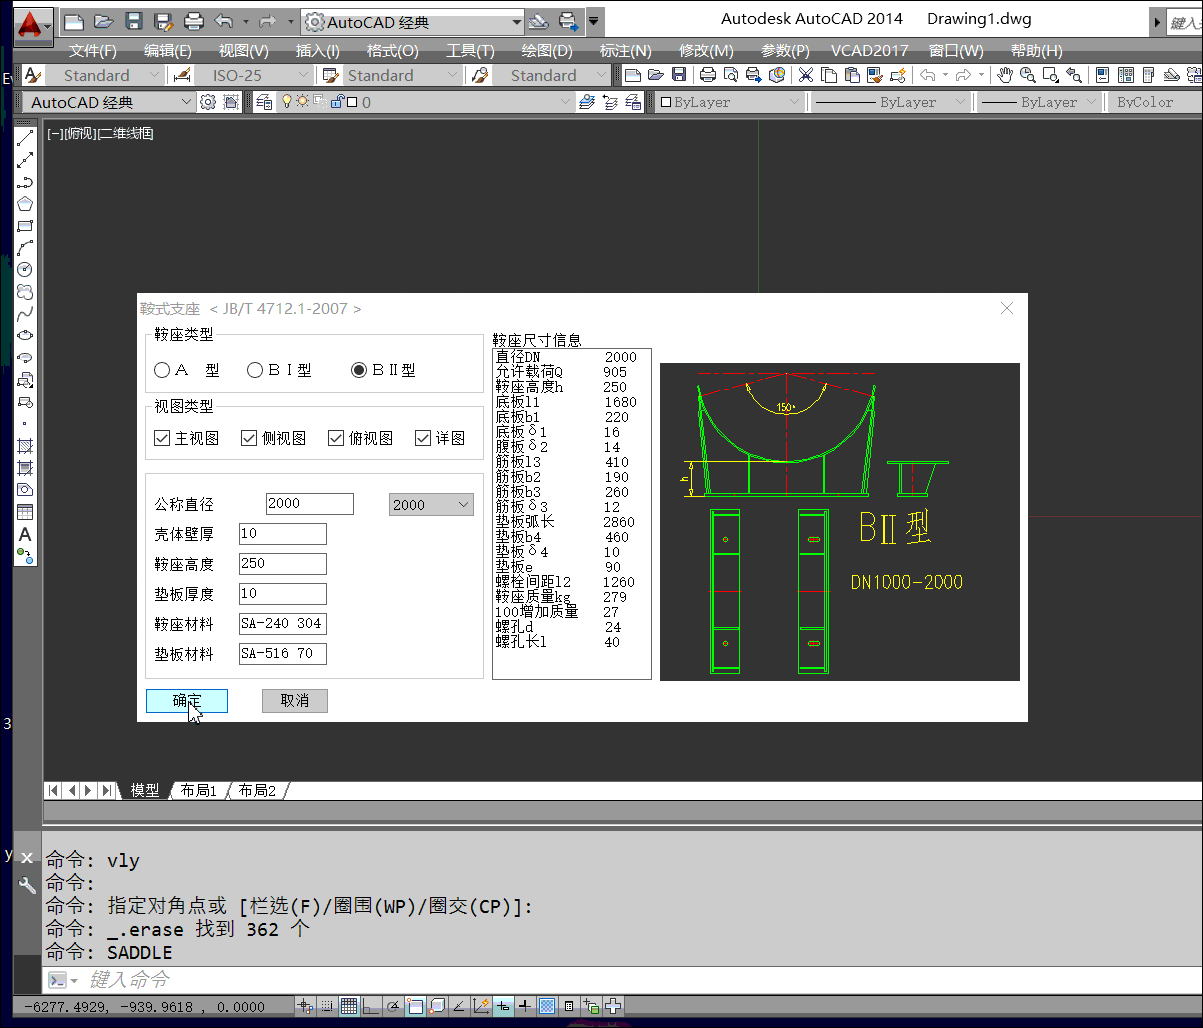Open the ByLayer color control dropdown
This screenshot has width=1203, height=1028.
(730, 102)
